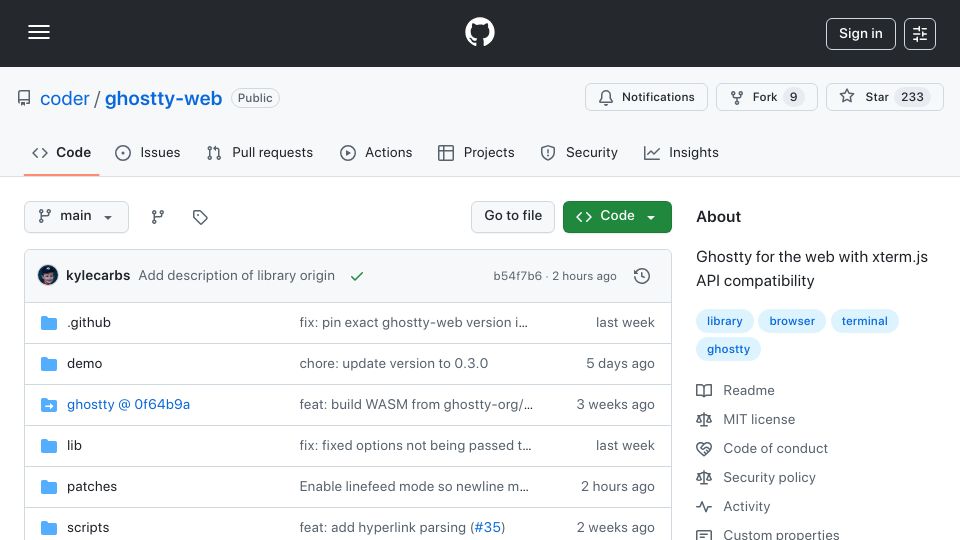Open the Actions tab
960x540 pixels.
pos(376,152)
